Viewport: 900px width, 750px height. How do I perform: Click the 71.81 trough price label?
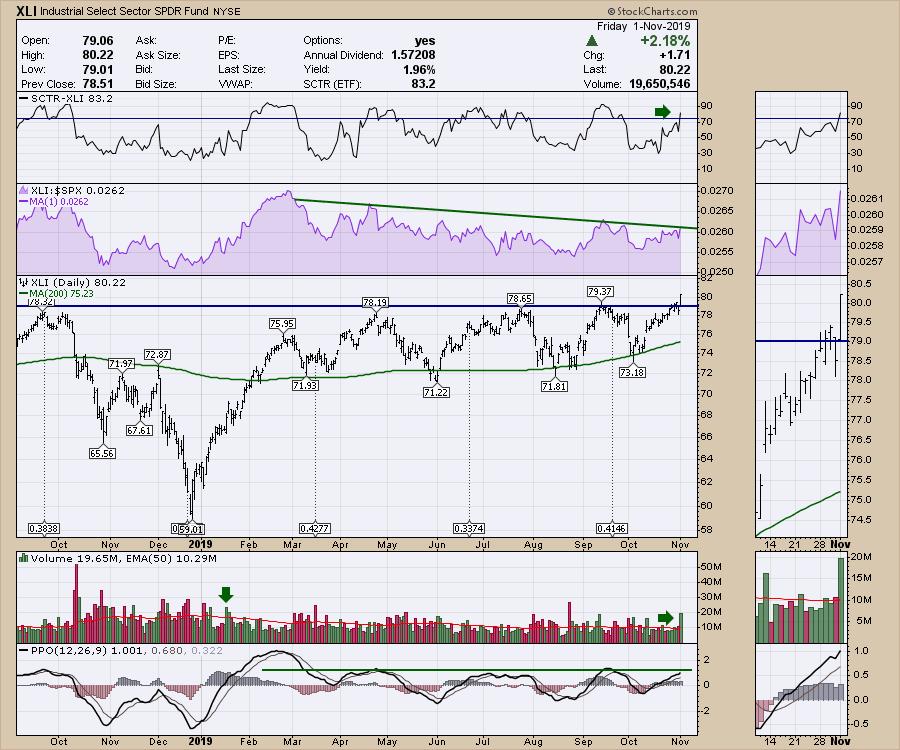(554, 387)
